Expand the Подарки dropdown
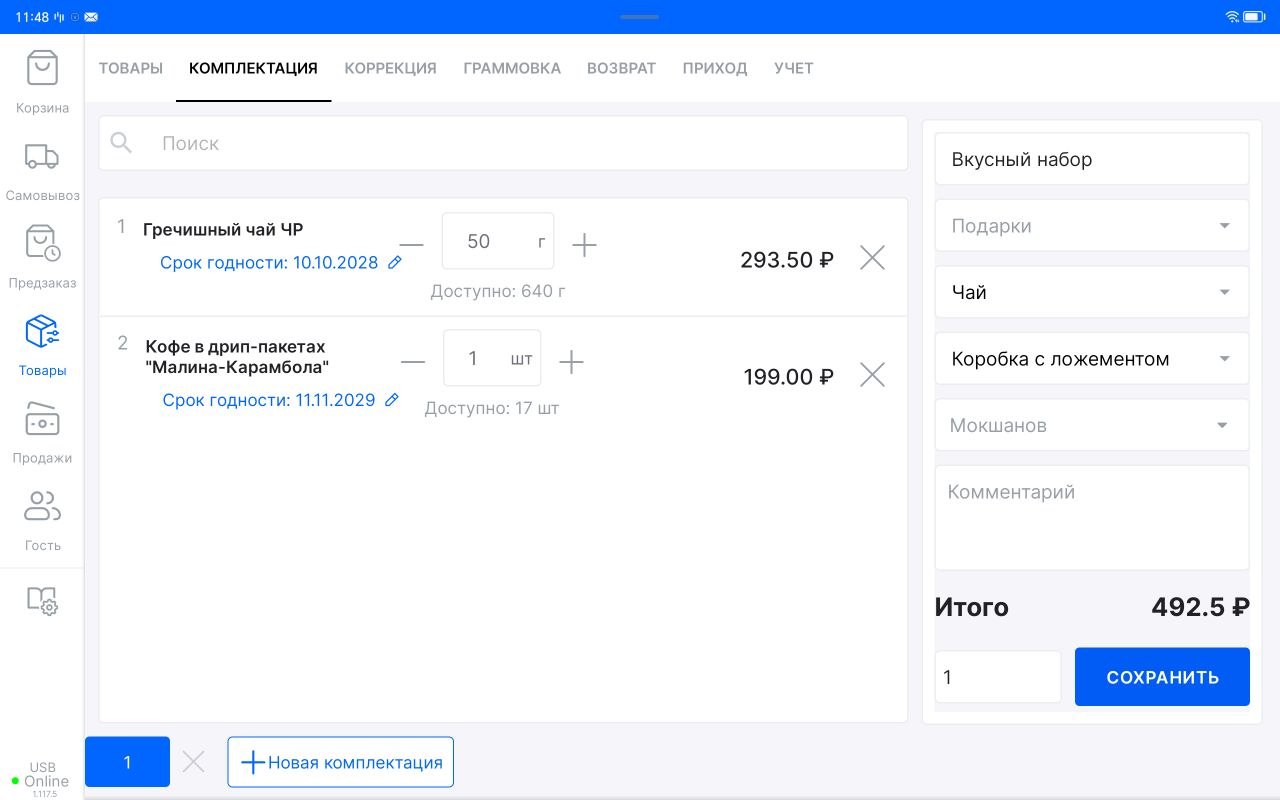Screen dimensions: 1280x800 click(x=1091, y=225)
